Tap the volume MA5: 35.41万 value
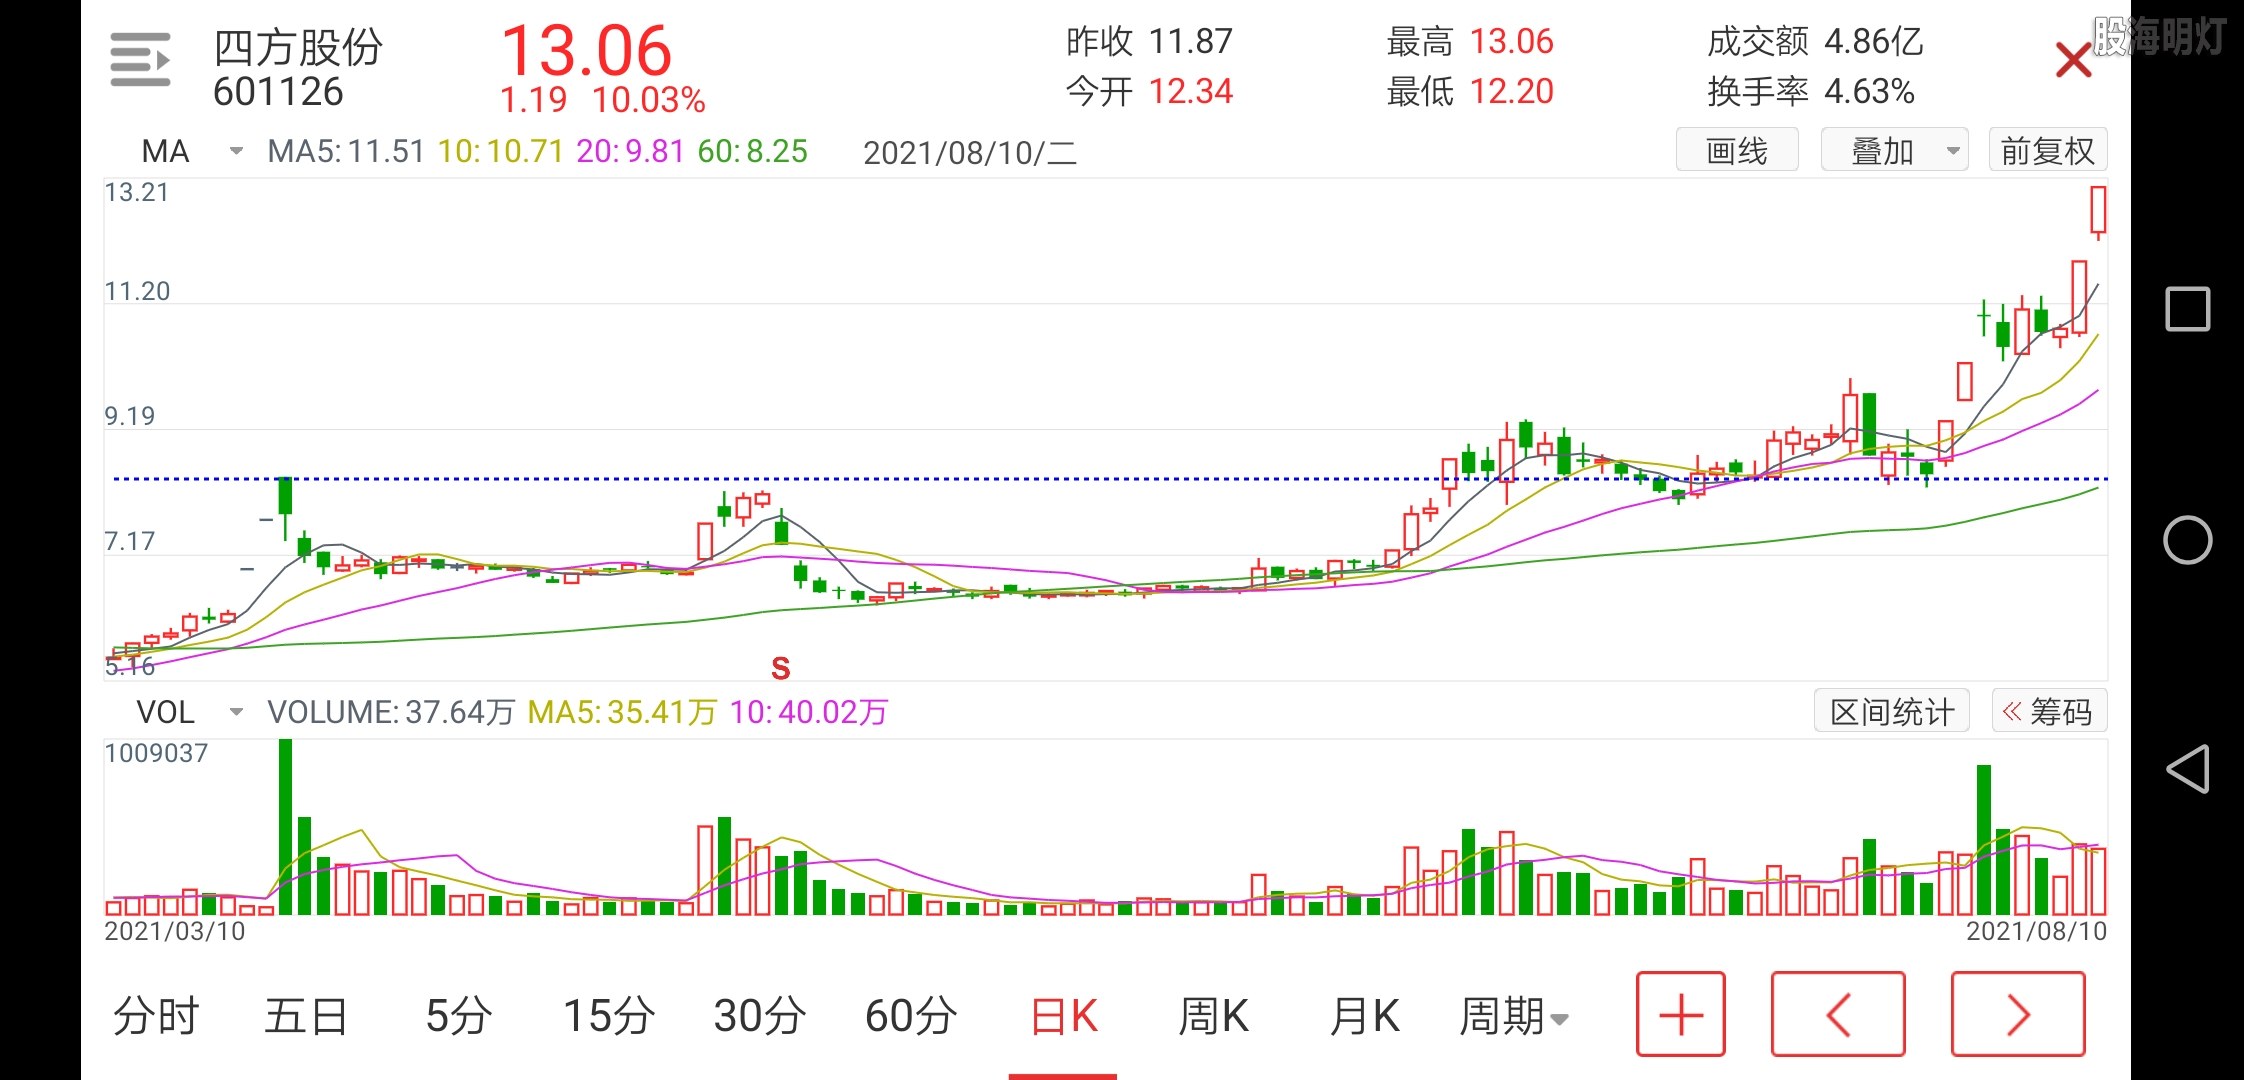The image size is (2244, 1080). [622, 712]
